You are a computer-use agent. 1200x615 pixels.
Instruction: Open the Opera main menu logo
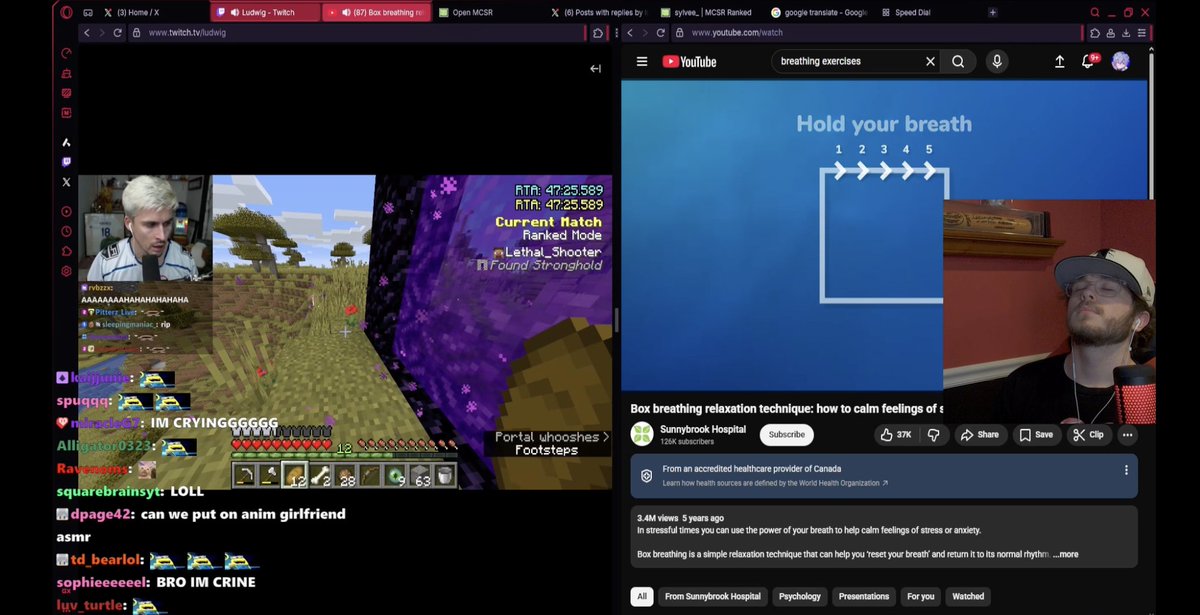coord(66,12)
